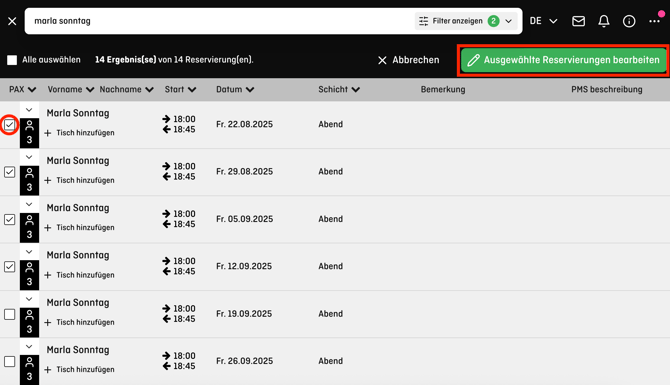
Task: Uncheck the reservation checkbox for 05.09.2025
Action: click(x=9, y=220)
